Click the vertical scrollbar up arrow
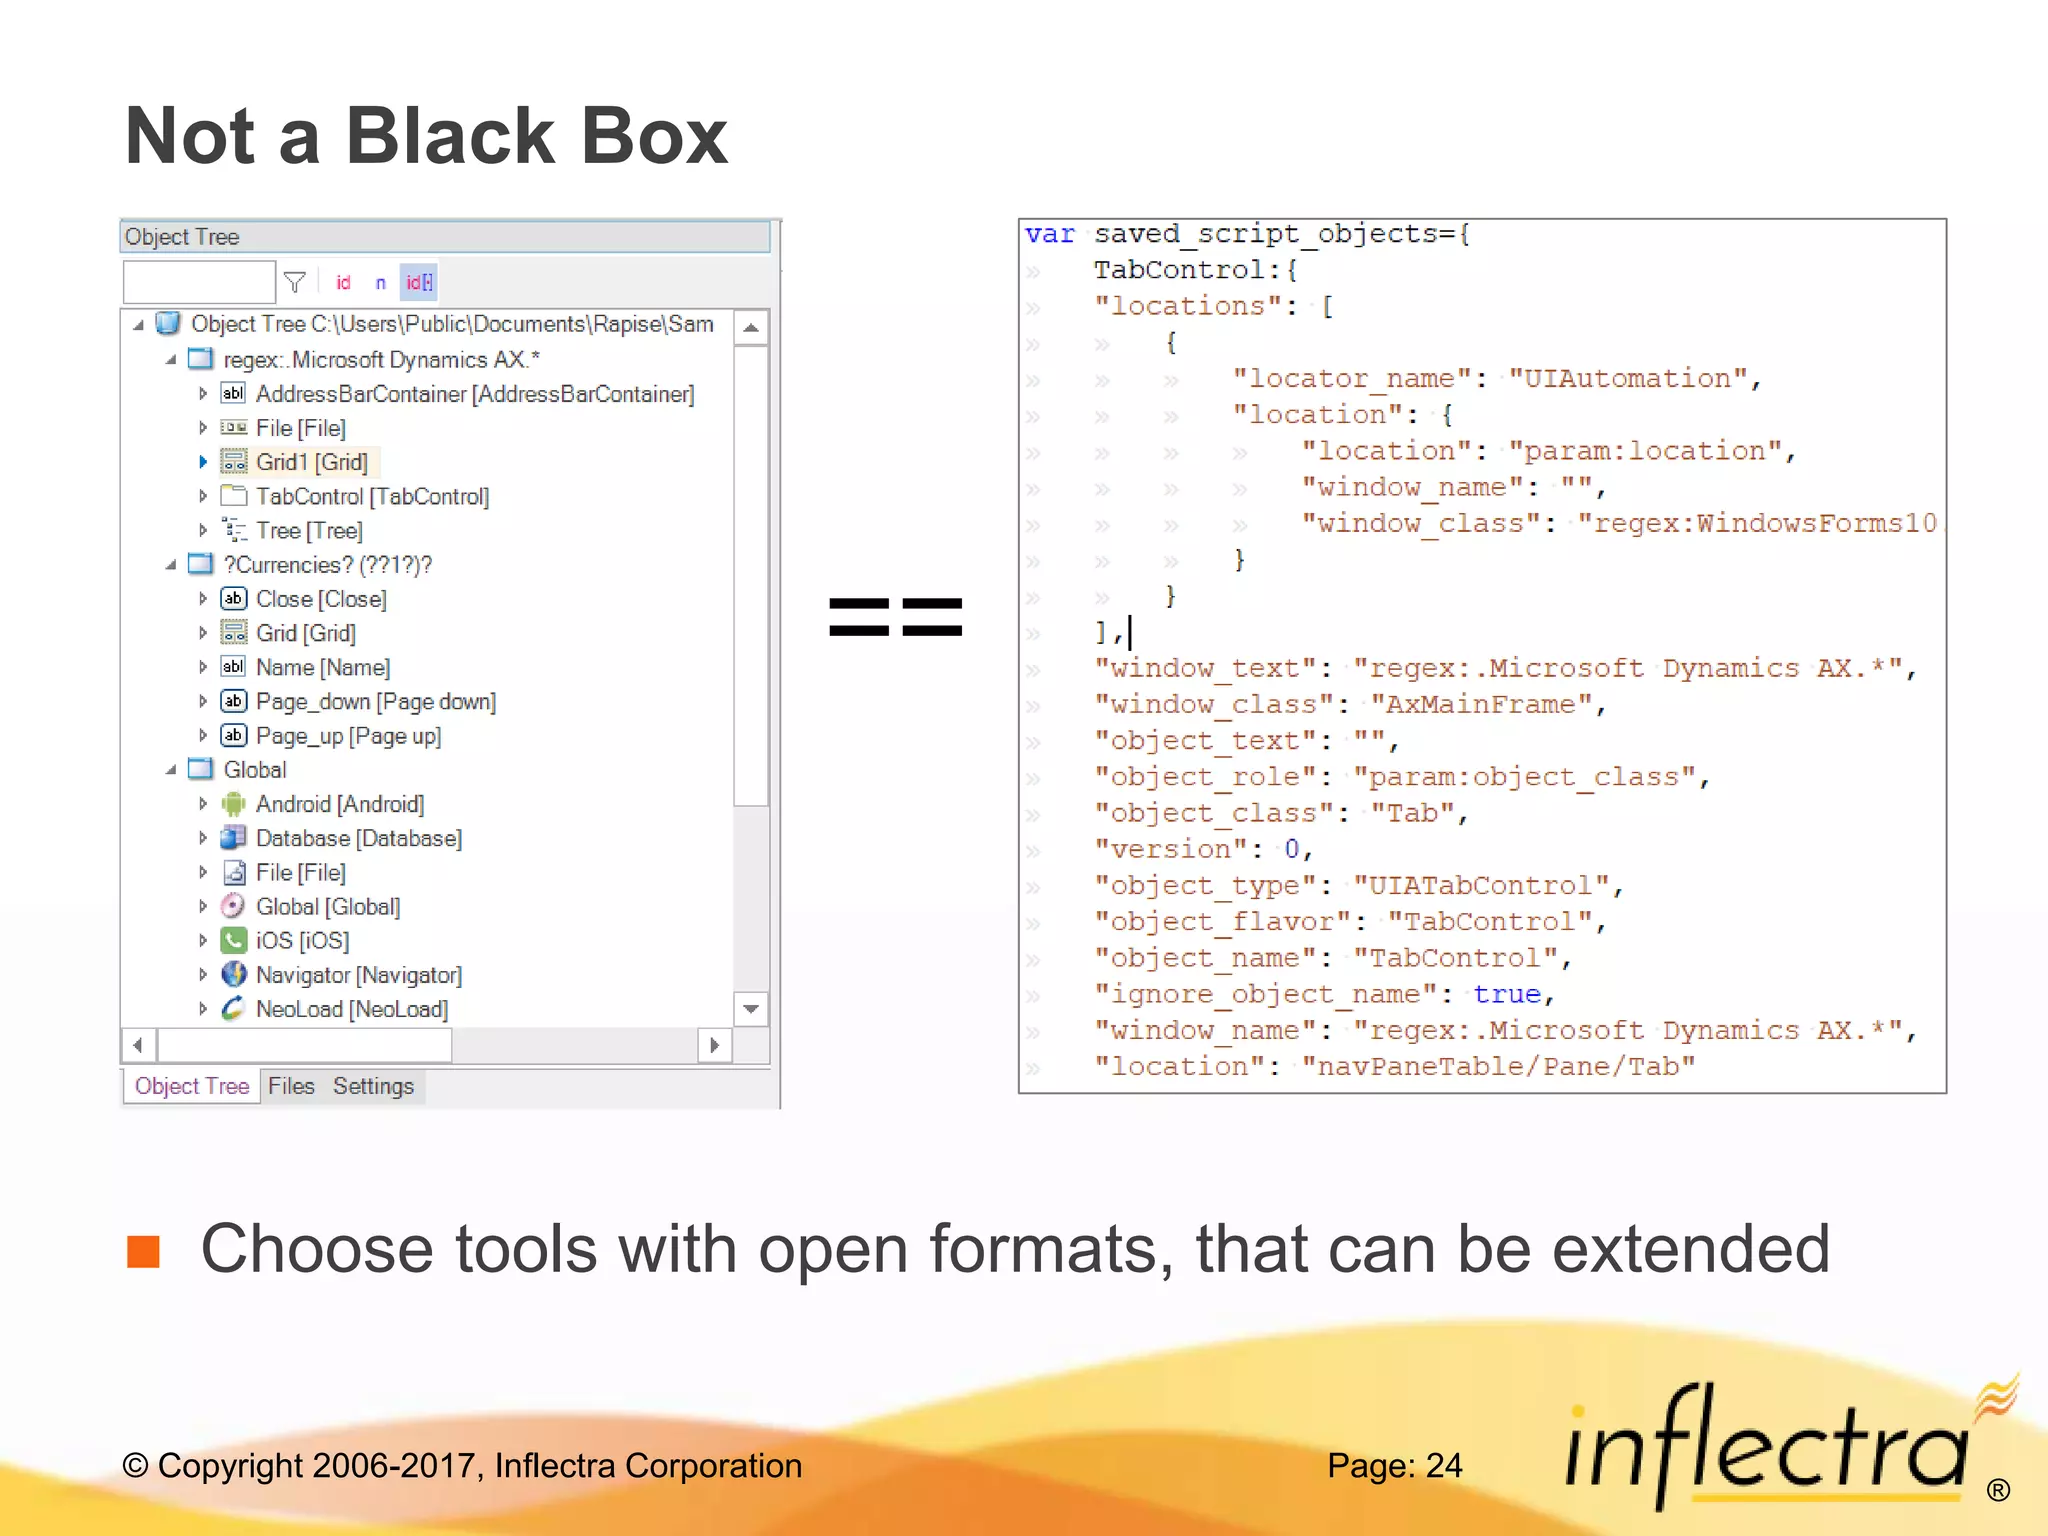Viewport: 2048px width, 1536px height. 751,328
